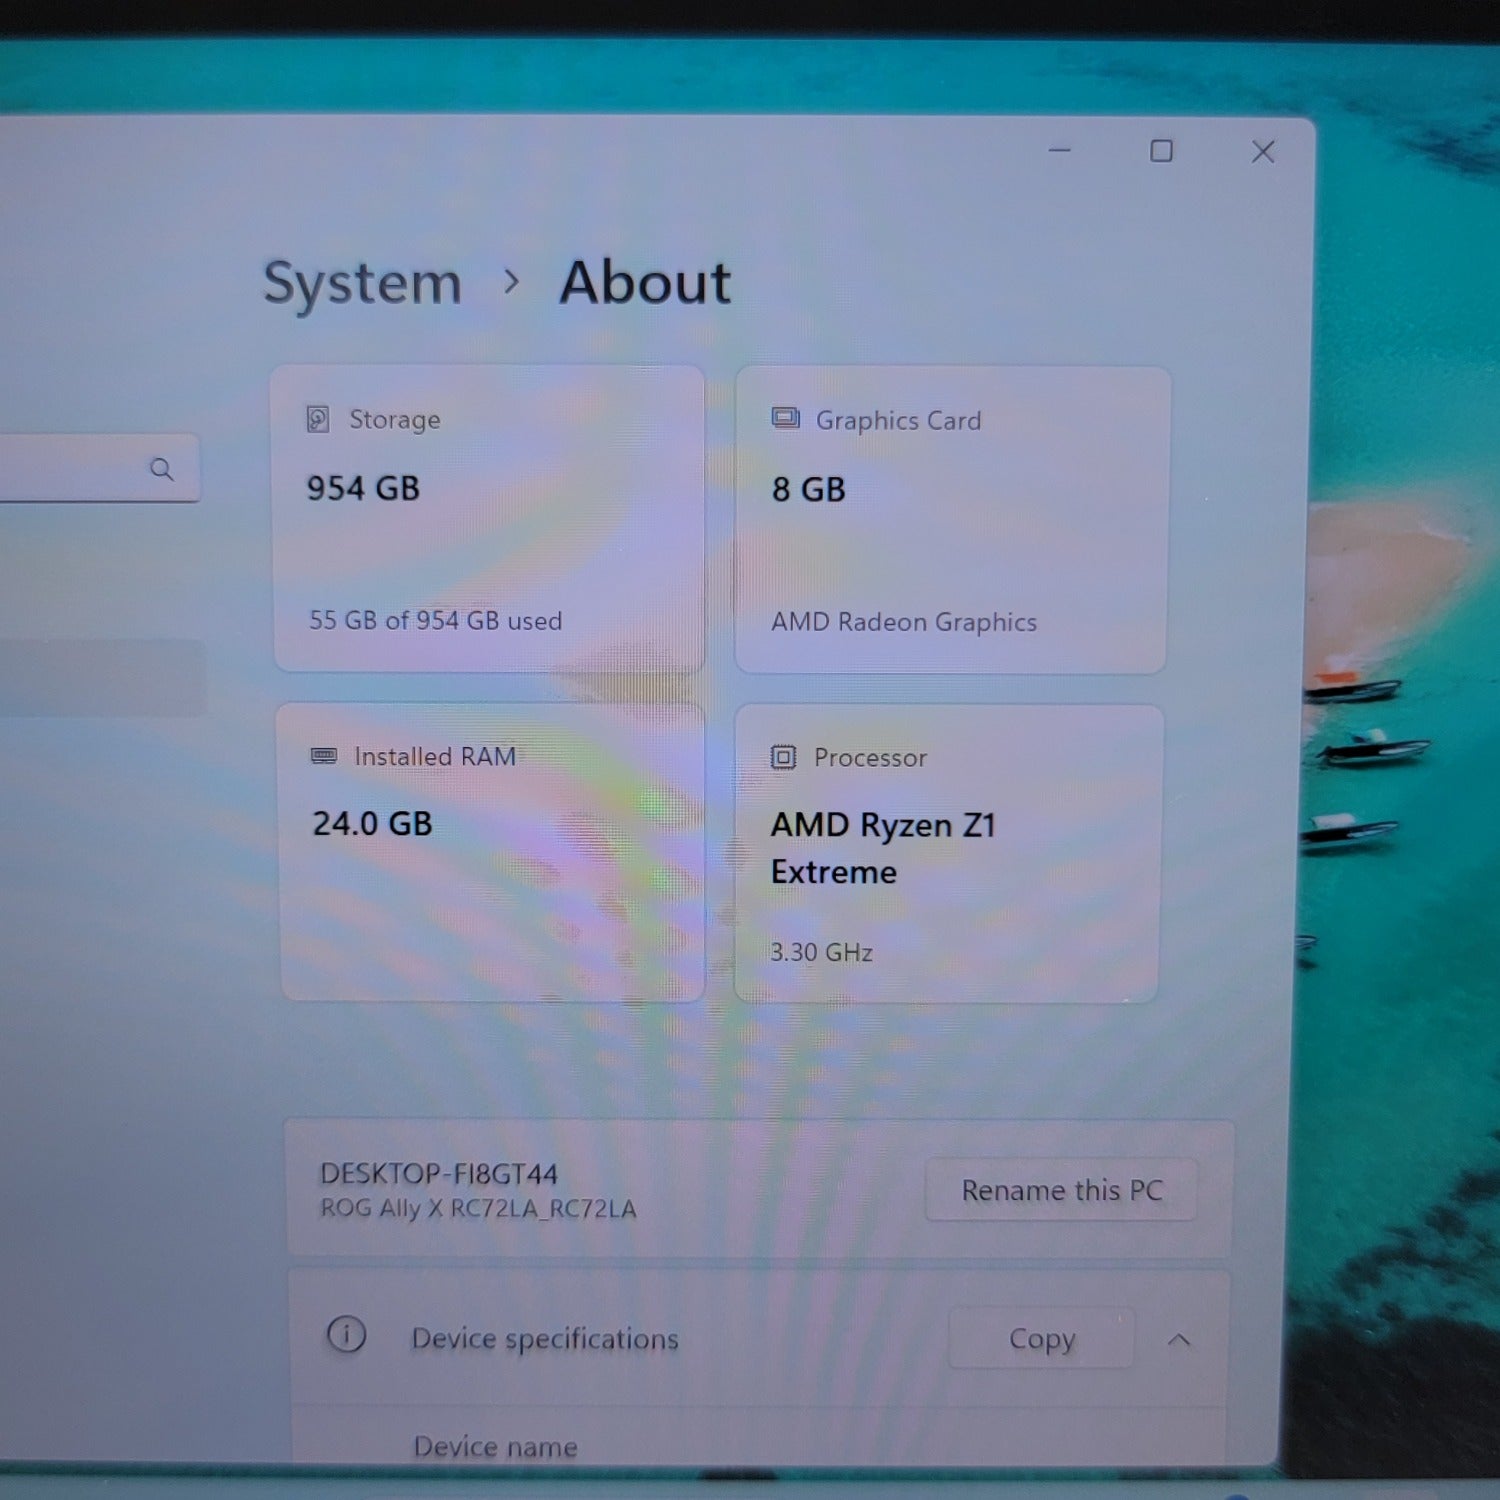
Task: Click the Graphics Card icon
Action: tap(785, 418)
